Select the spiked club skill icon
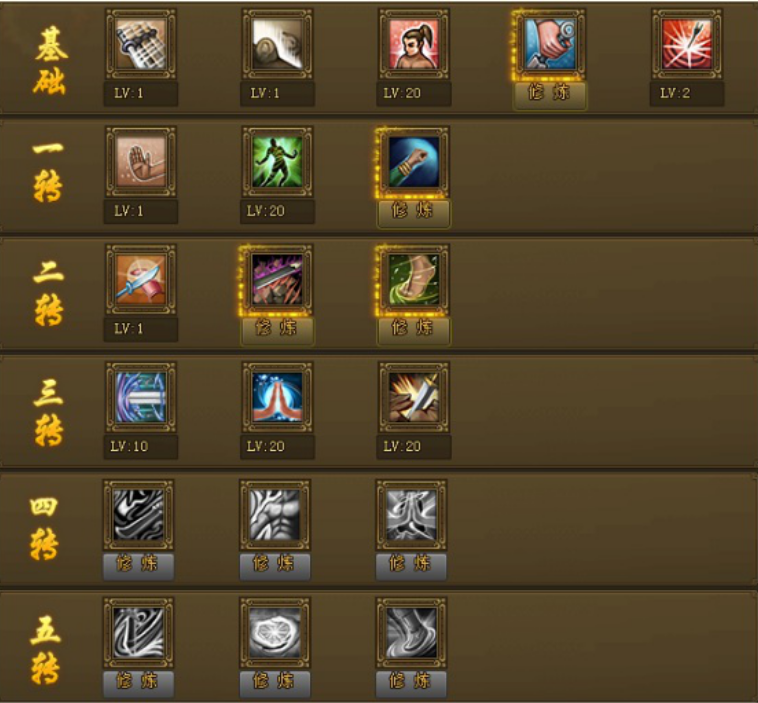Image resolution: width=758 pixels, height=703 pixels. [141, 44]
